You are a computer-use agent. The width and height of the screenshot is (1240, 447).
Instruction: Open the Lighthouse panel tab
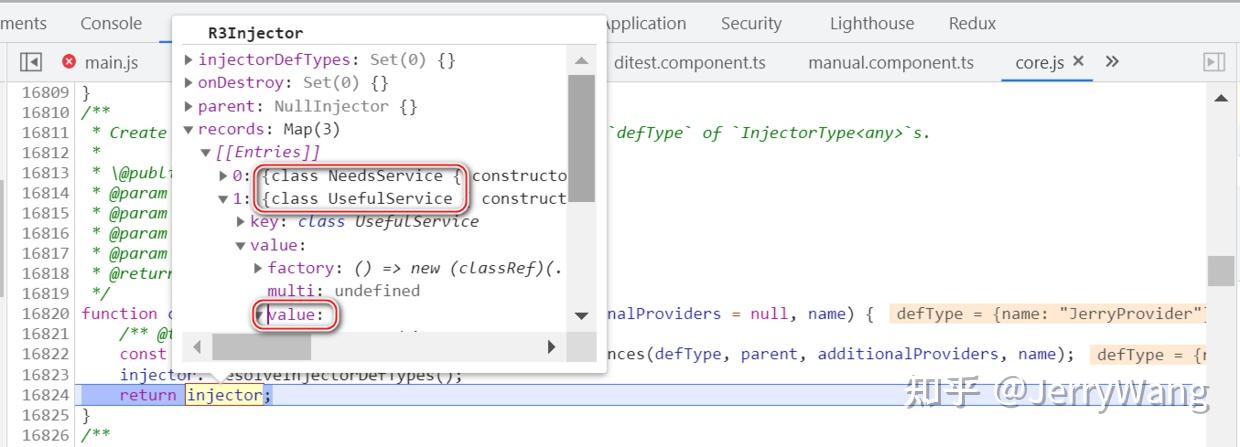click(872, 23)
